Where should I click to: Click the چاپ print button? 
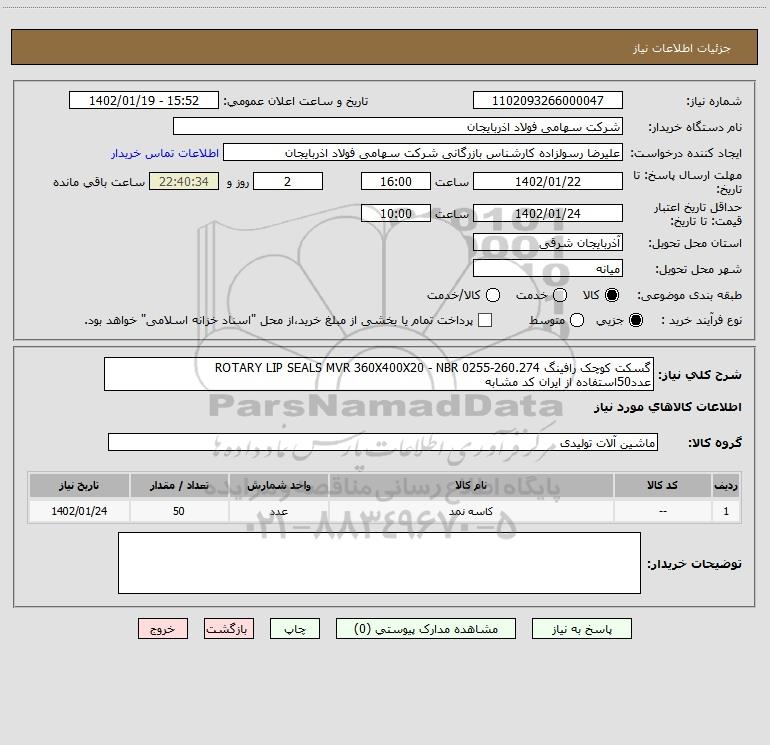(295, 629)
